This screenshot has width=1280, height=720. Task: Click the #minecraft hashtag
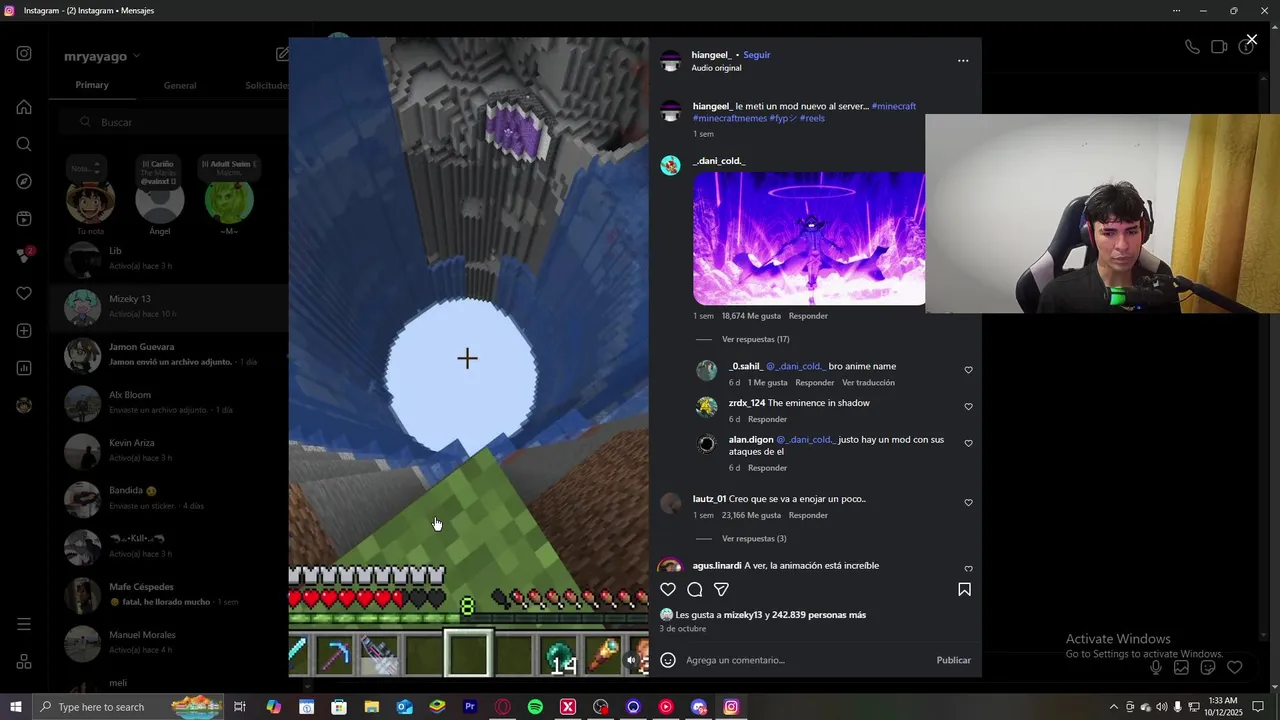point(894,106)
